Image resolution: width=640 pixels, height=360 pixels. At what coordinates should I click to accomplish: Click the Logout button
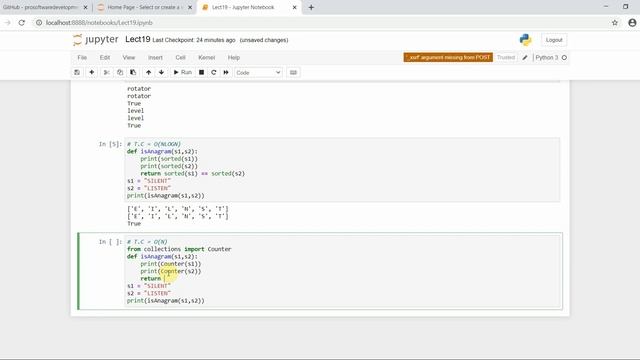coord(554,40)
